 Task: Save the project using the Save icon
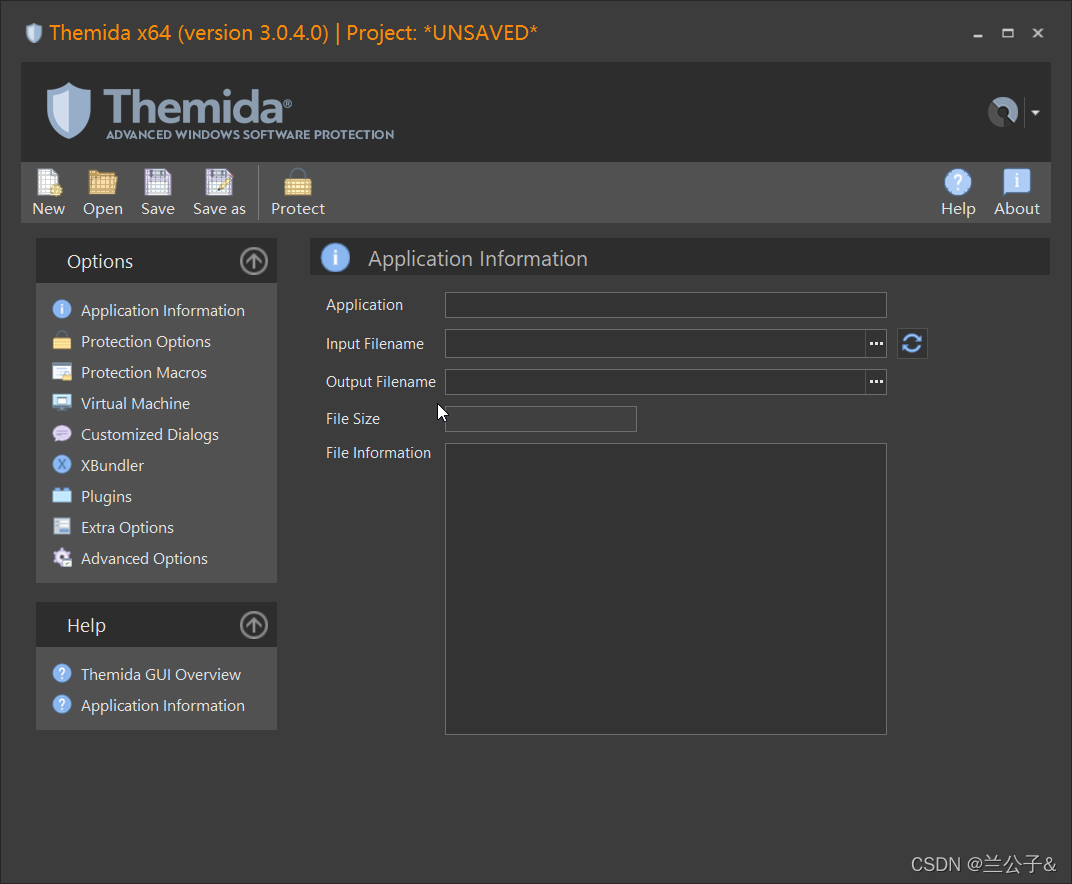pyautogui.click(x=157, y=193)
